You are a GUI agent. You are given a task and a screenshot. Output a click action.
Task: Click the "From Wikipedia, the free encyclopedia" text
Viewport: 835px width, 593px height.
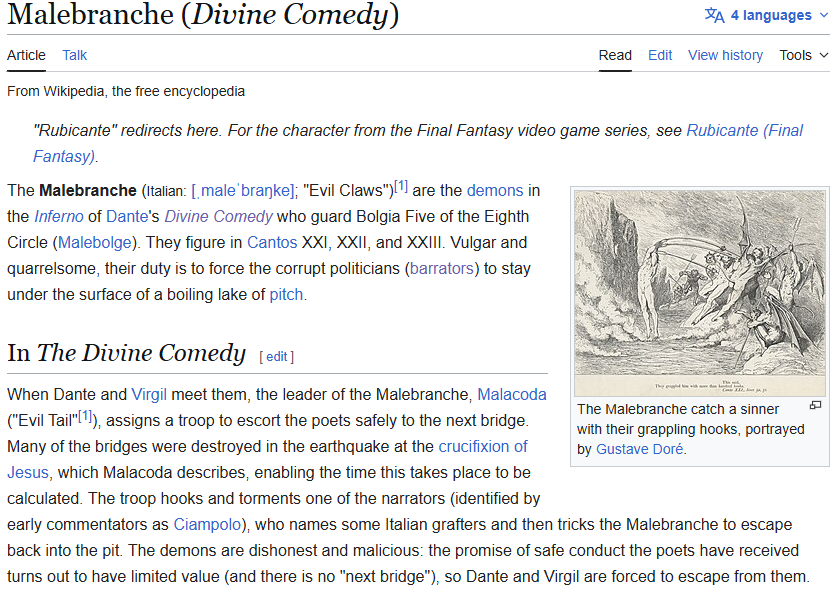point(126,92)
